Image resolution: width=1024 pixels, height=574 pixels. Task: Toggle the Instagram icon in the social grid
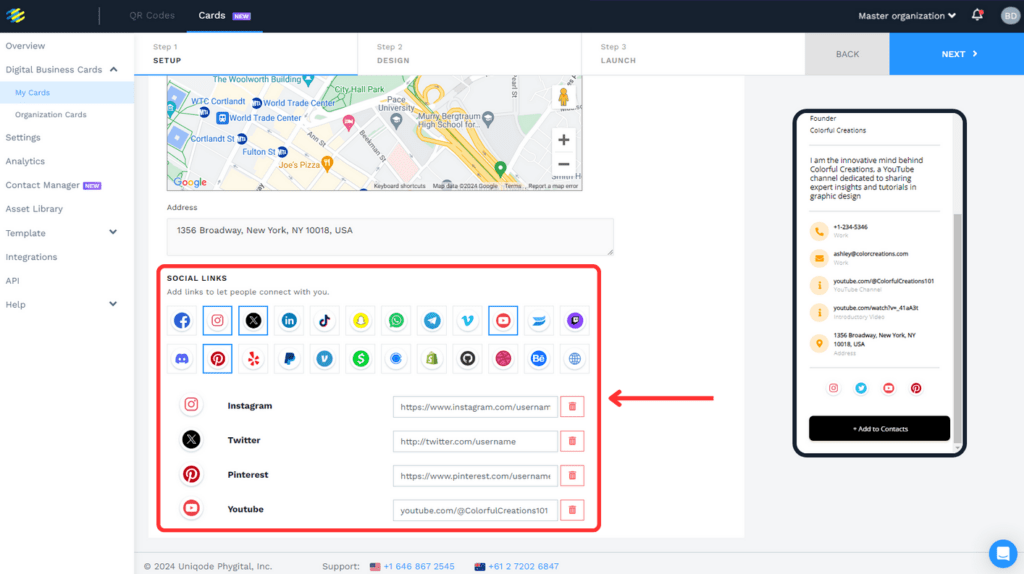(217, 321)
